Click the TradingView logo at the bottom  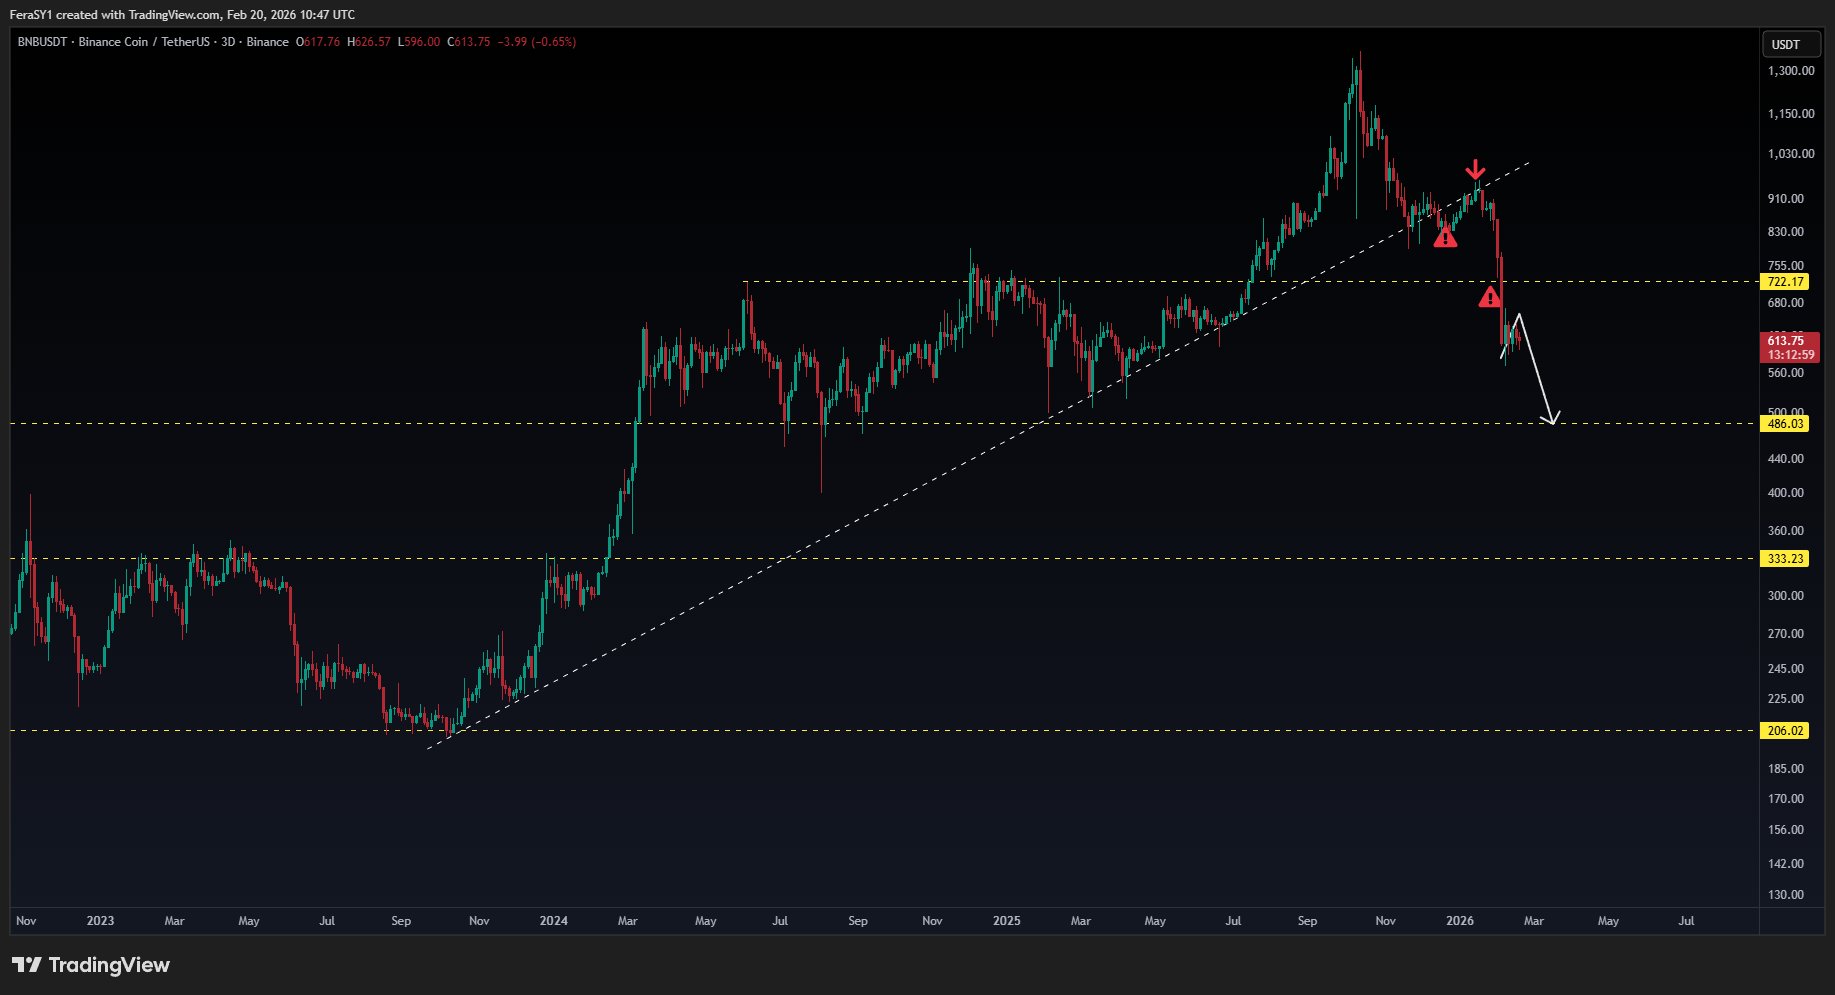(91, 965)
